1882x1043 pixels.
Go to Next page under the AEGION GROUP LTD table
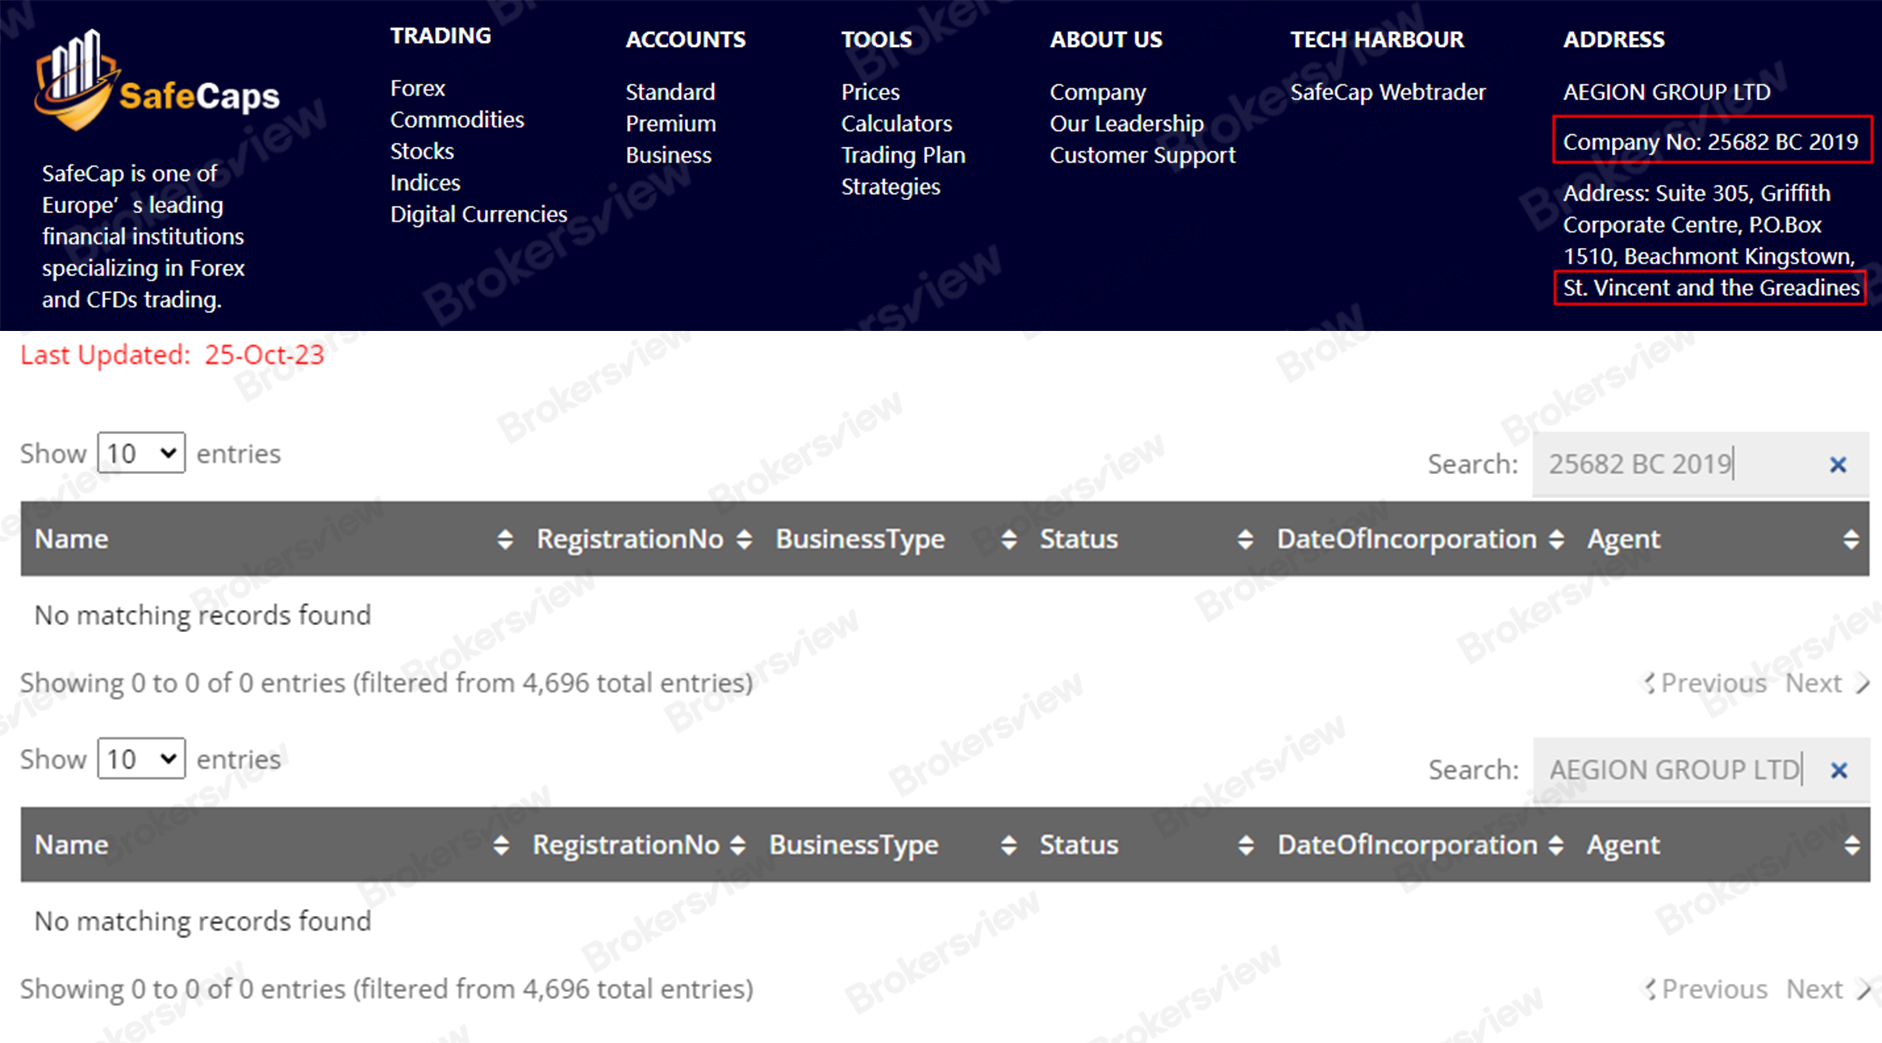1828,989
